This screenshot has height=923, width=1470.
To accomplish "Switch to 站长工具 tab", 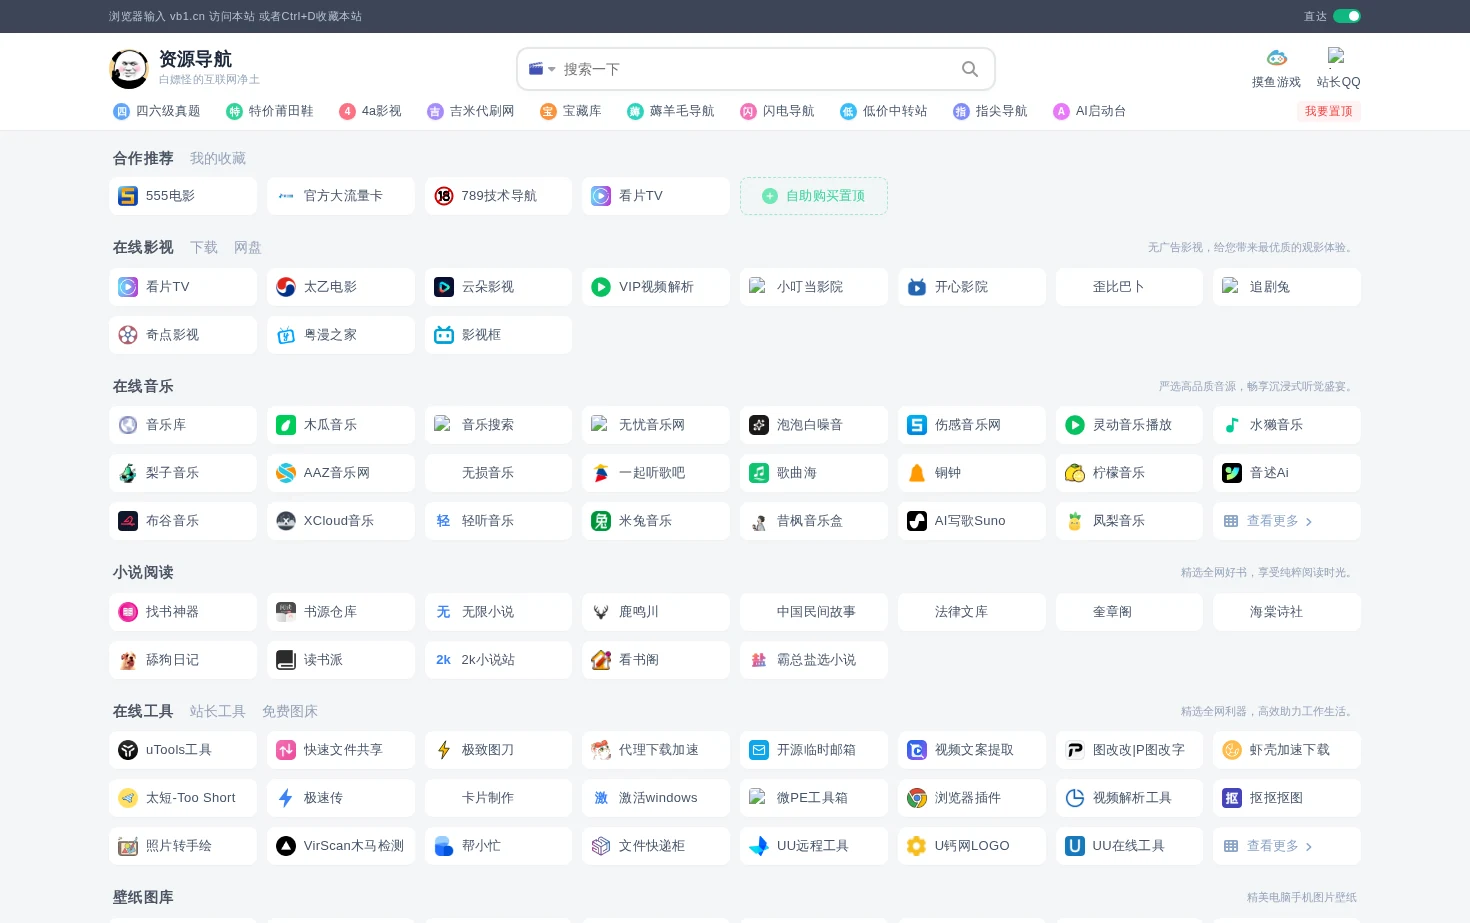I will [x=218, y=711].
